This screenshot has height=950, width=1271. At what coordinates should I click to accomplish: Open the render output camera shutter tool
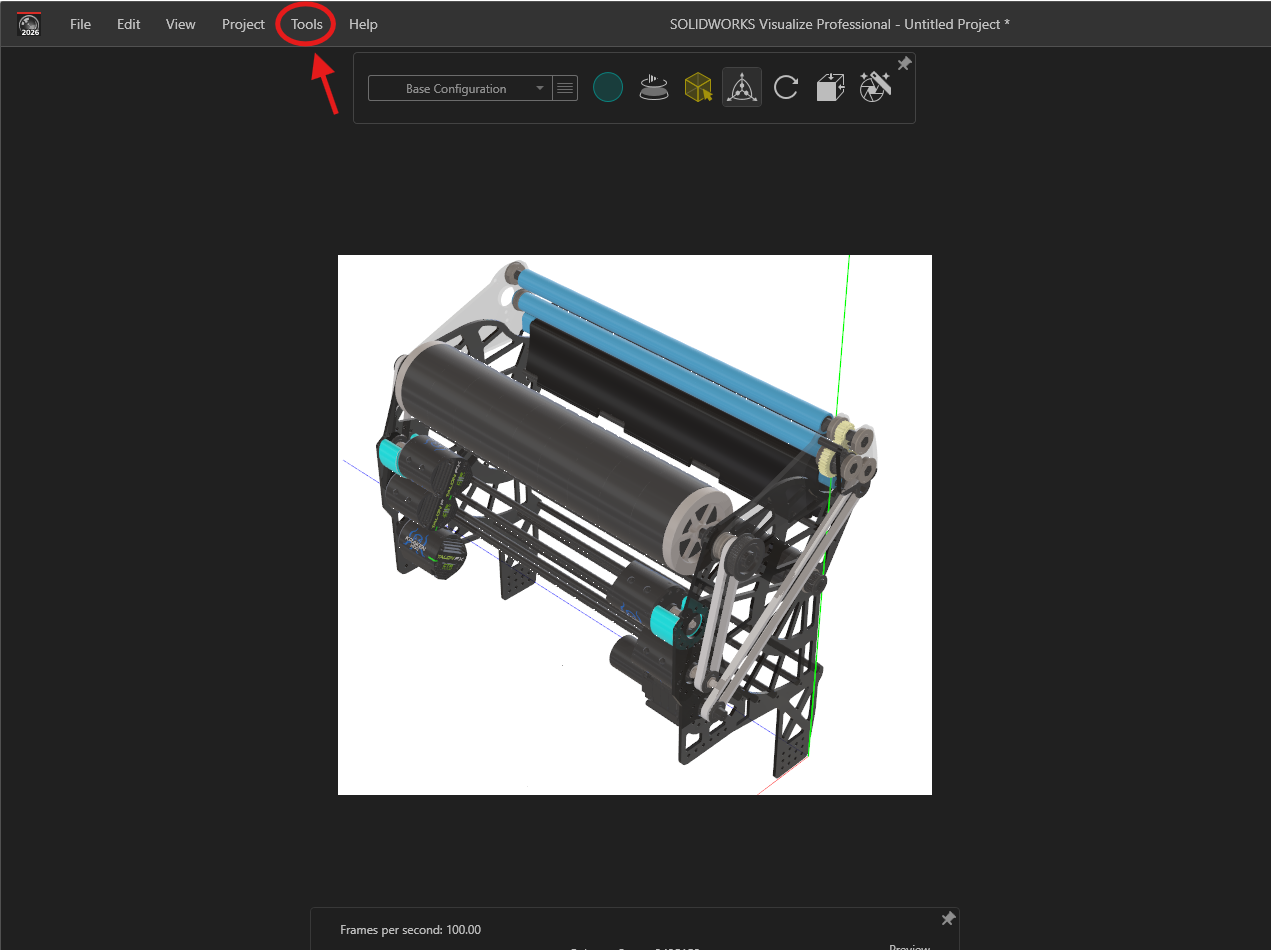[875, 87]
